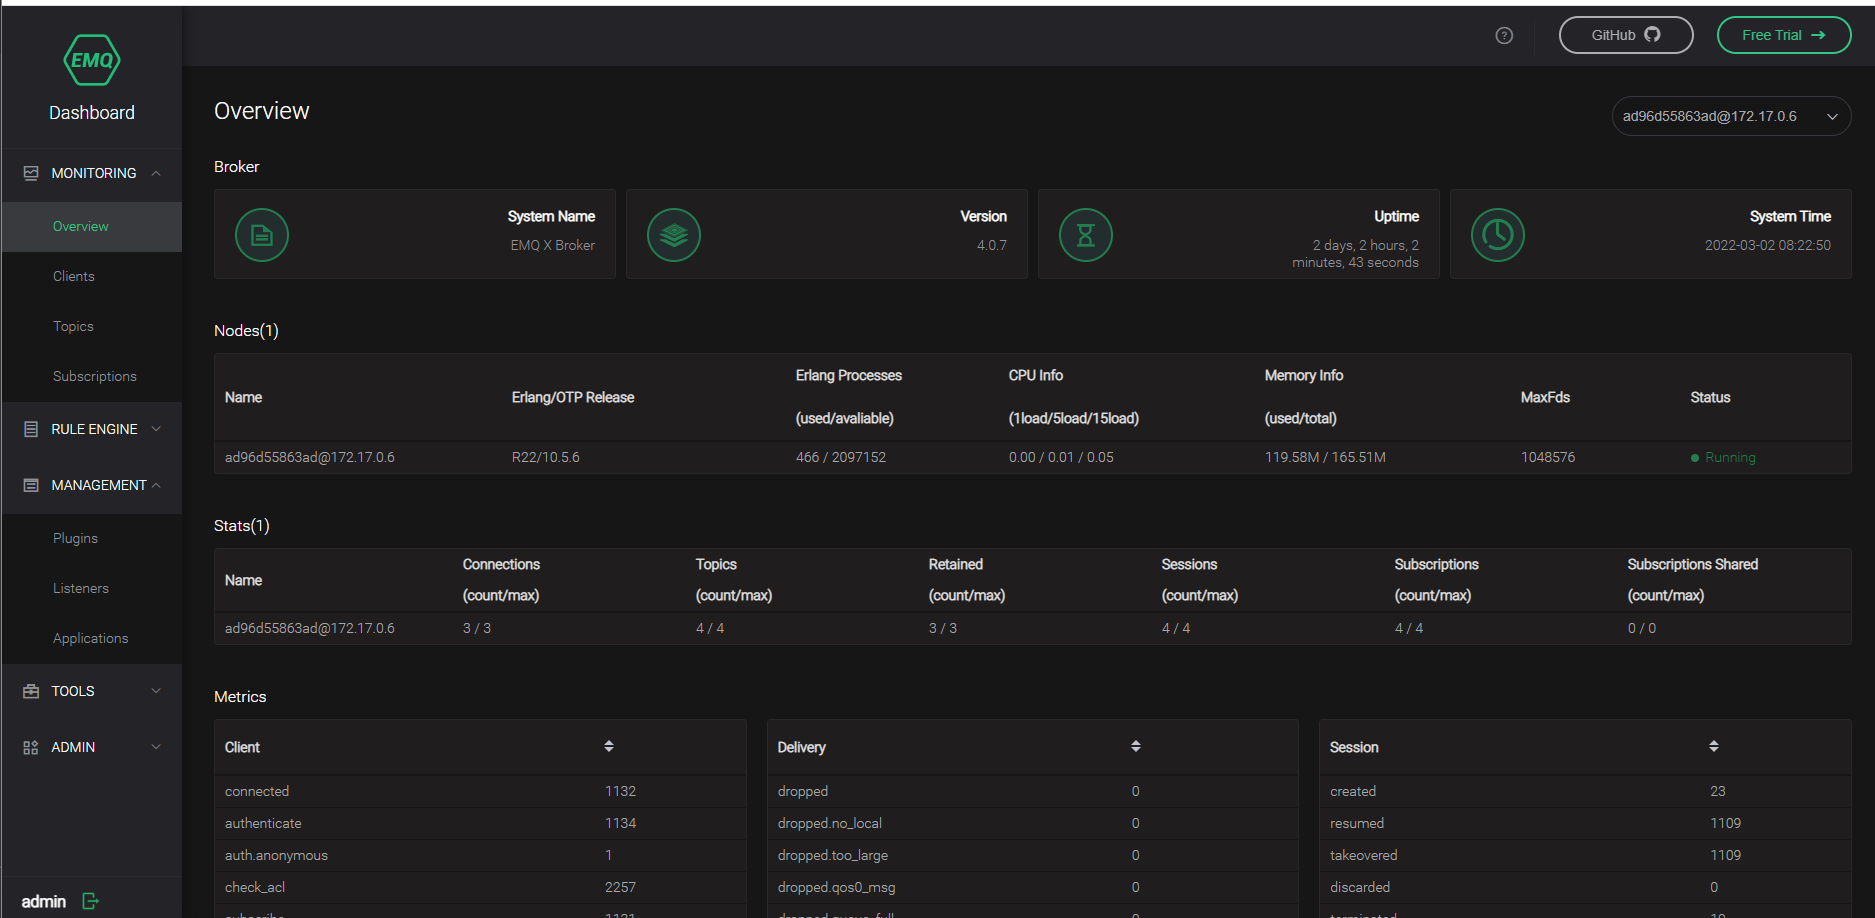Click the authenticate row in Client metrics
The height and width of the screenshot is (918, 1875).
pos(480,823)
